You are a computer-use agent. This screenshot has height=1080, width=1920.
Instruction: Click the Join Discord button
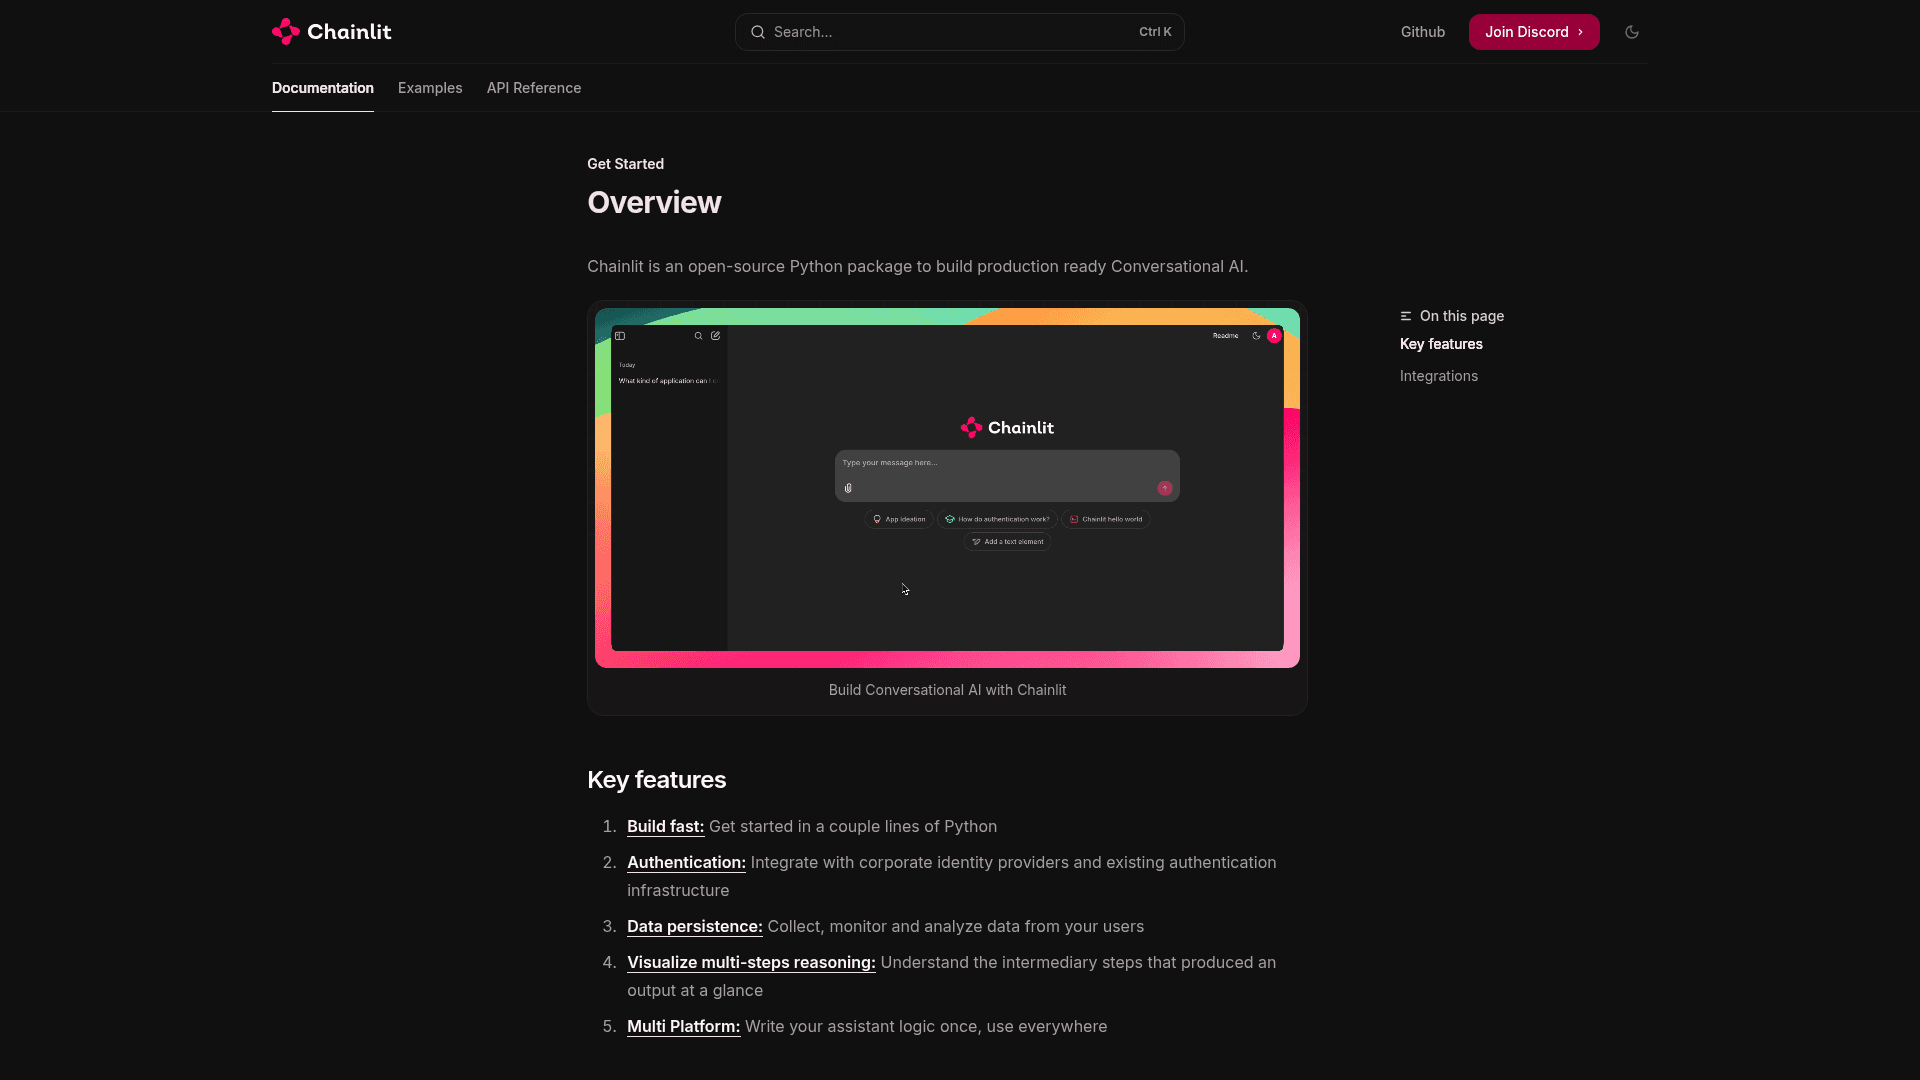tap(1534, 32)
